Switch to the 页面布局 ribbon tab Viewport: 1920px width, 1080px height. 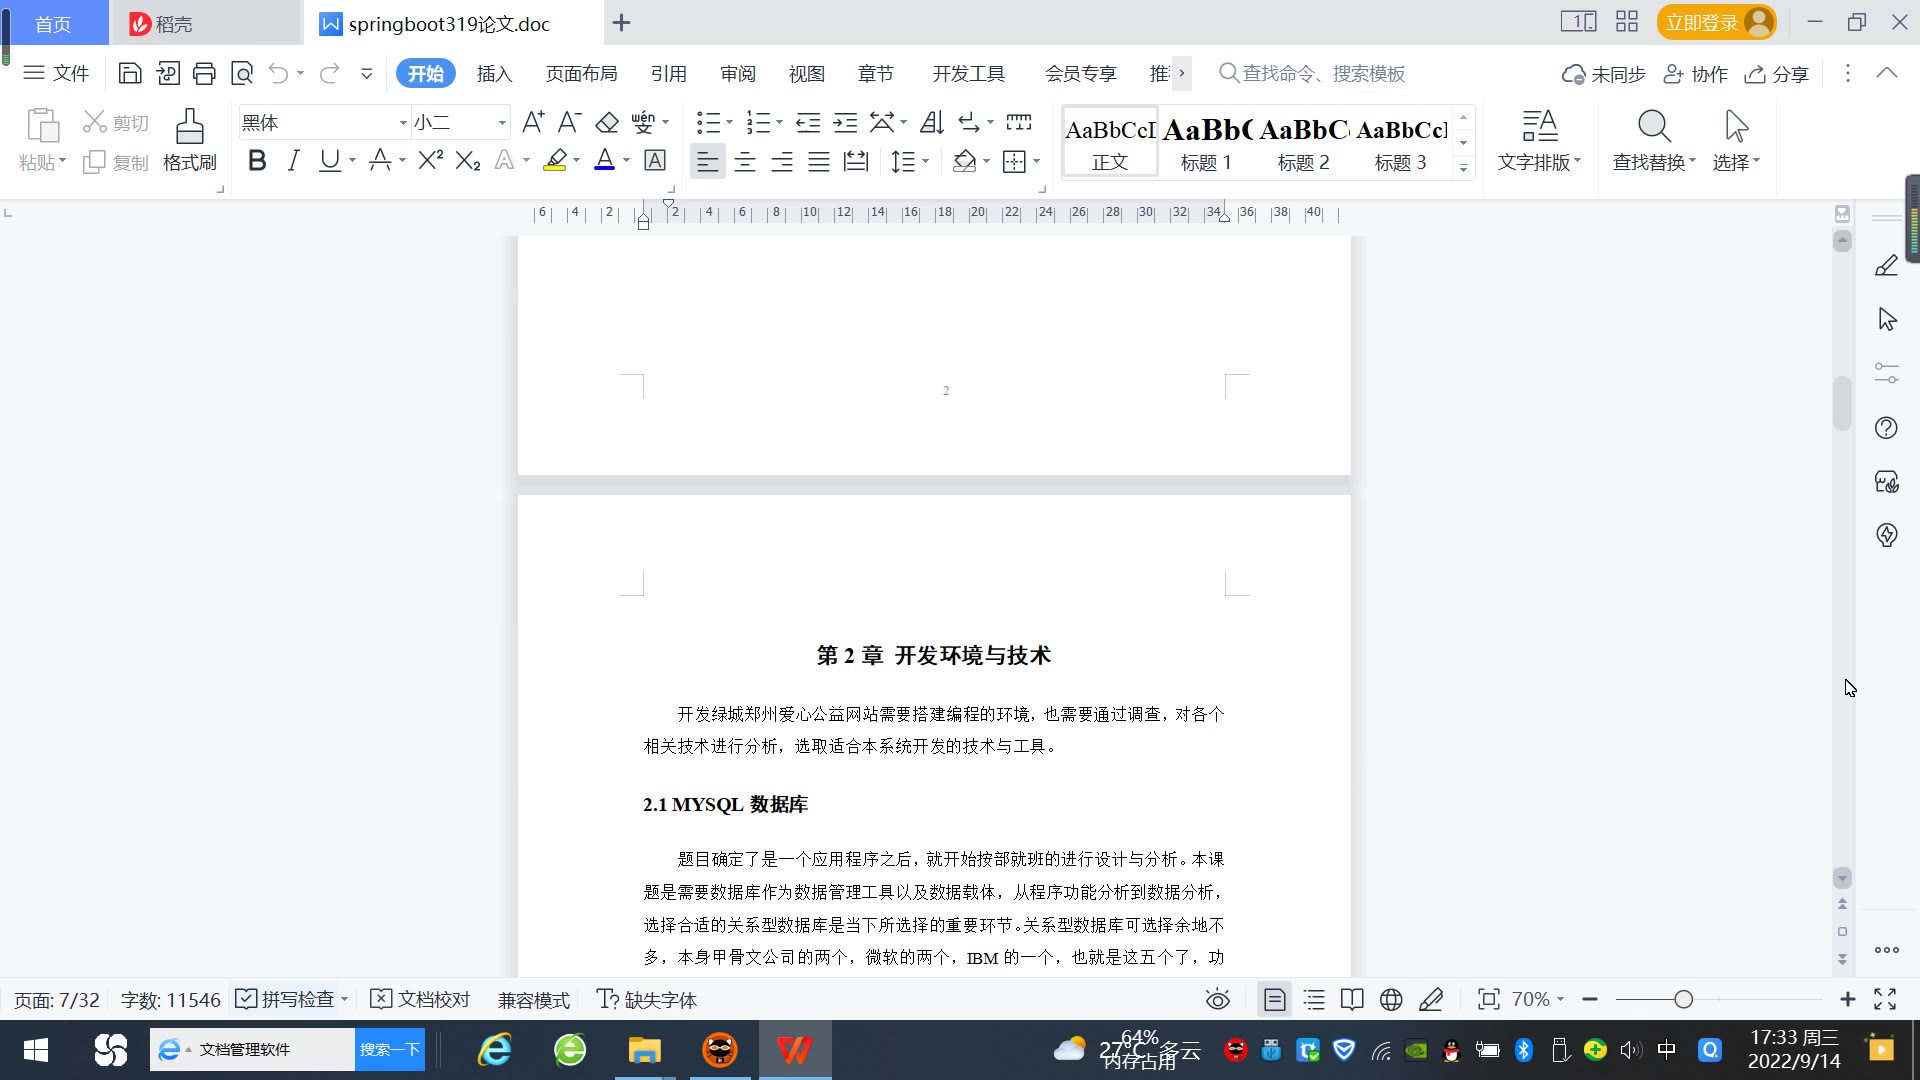(x=581, y=74)
